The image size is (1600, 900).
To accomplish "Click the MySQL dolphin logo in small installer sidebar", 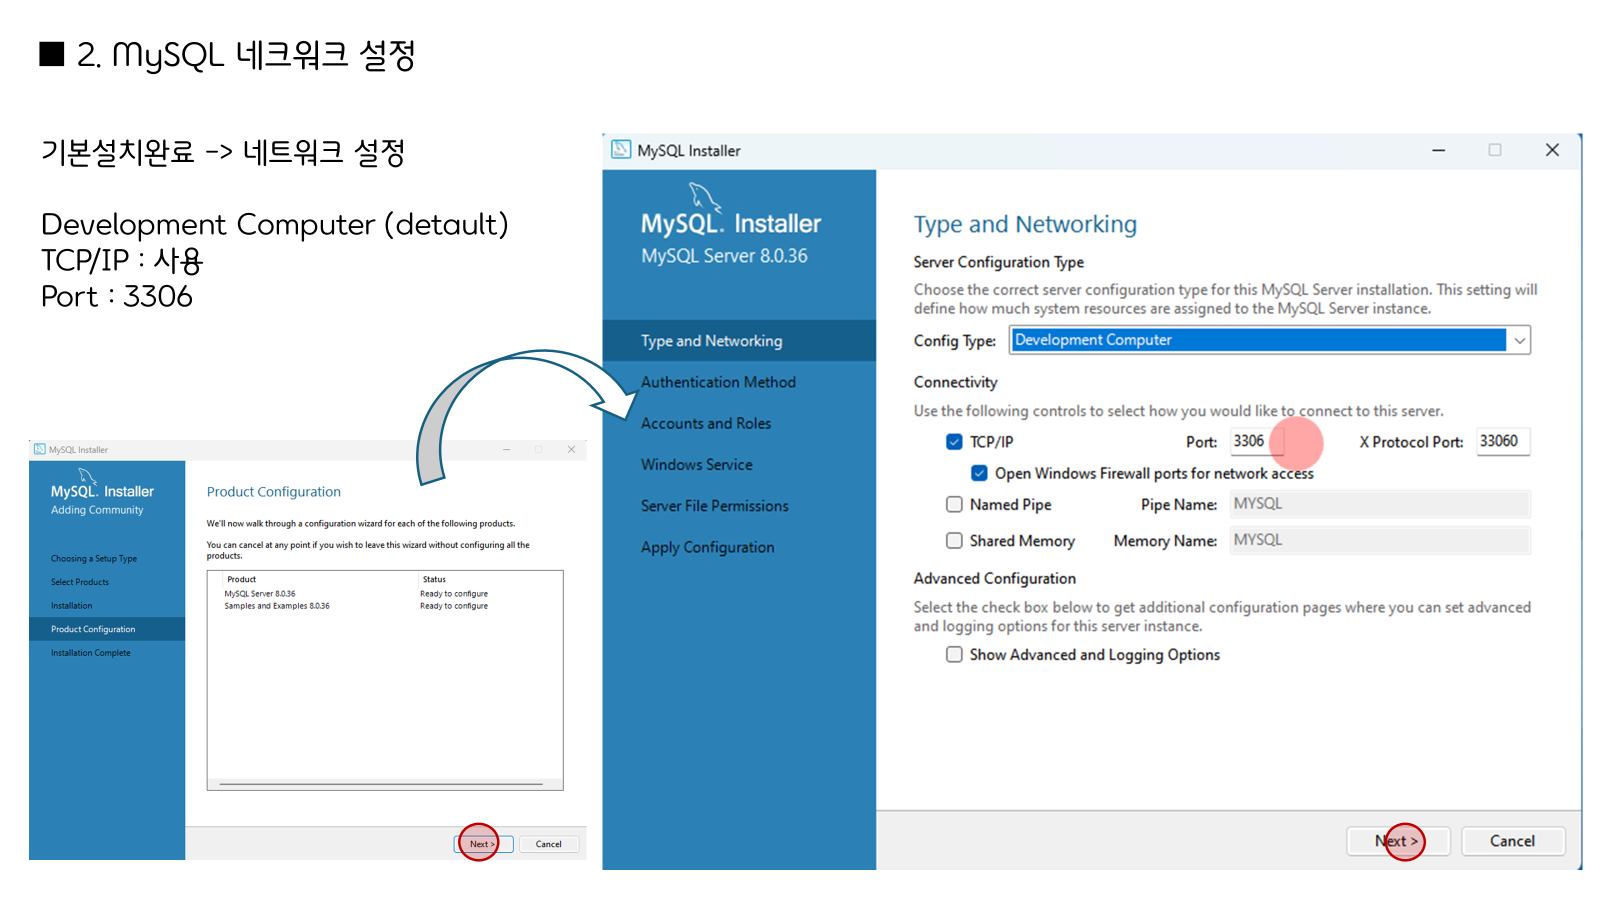I will pos(87,476).
